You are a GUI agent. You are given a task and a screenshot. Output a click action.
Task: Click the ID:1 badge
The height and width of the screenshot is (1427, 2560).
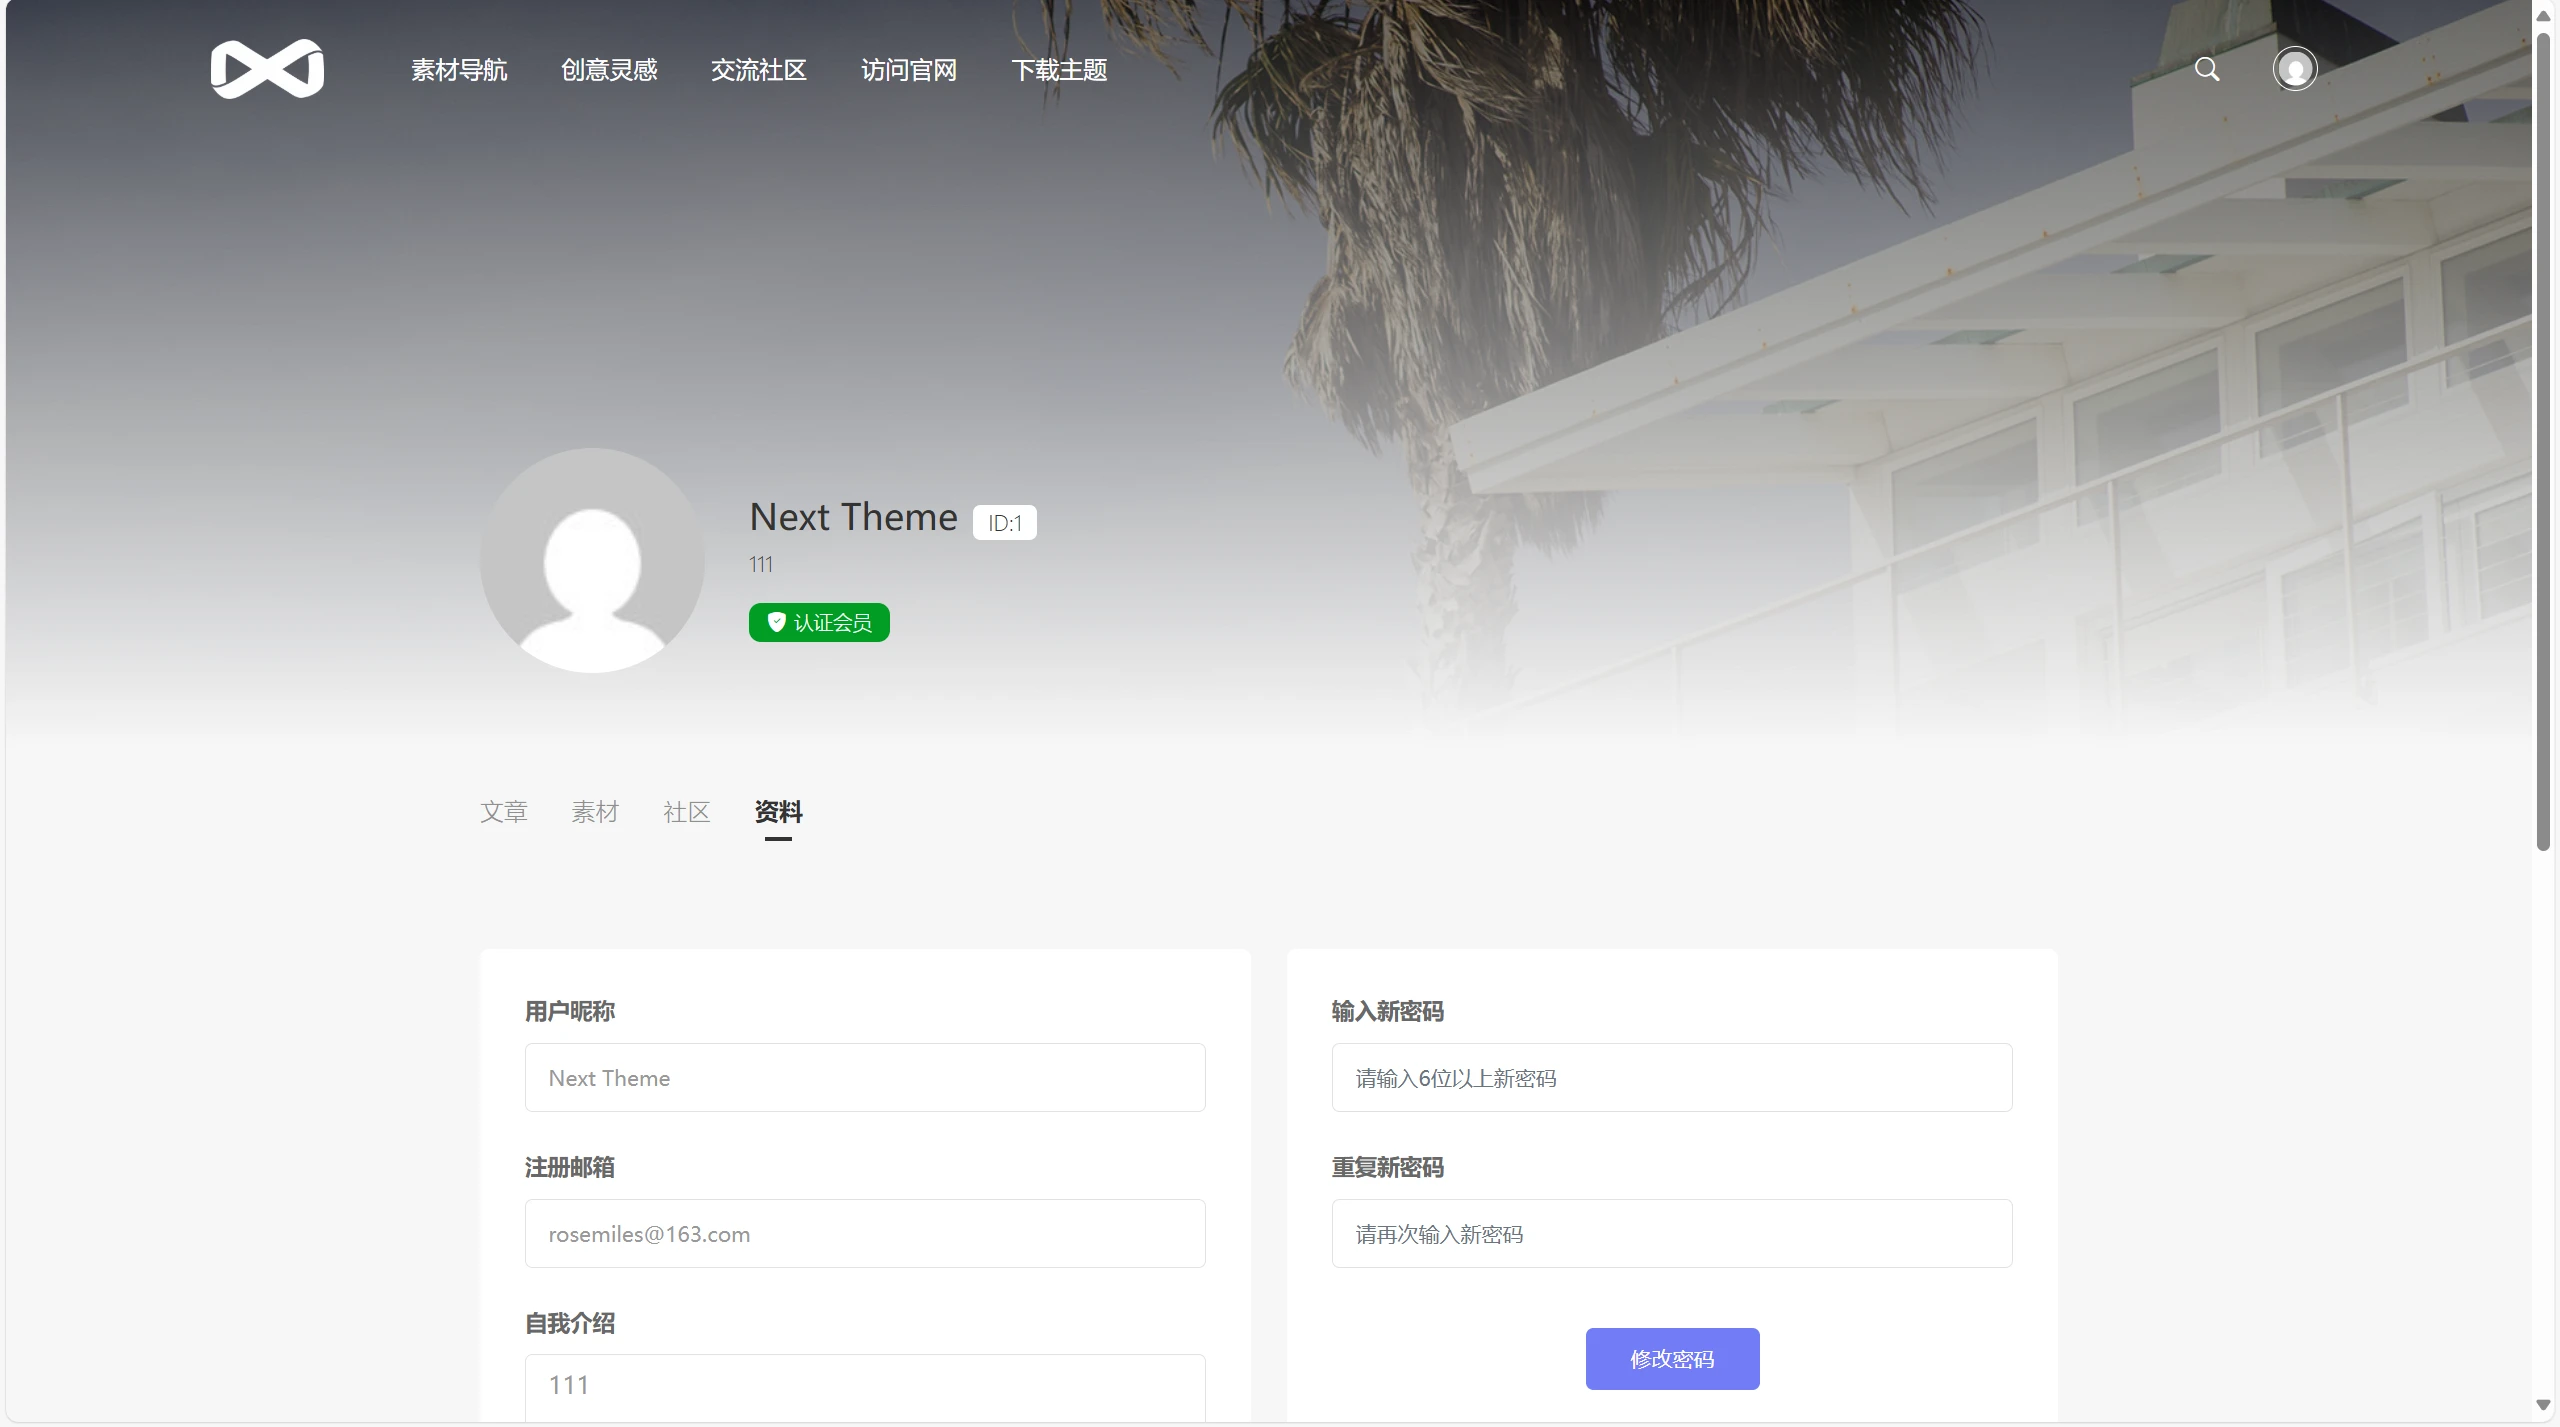tap(1004, 522)
